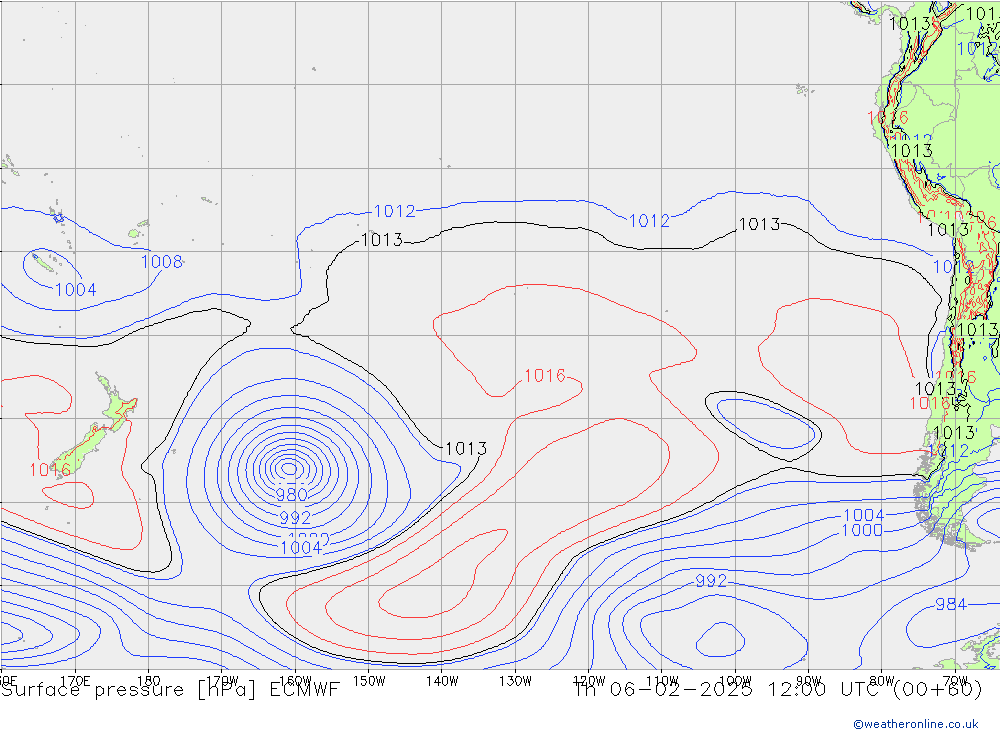
Task: Open the weatheronline.co.uk copyright link
Action: point(916,724)
